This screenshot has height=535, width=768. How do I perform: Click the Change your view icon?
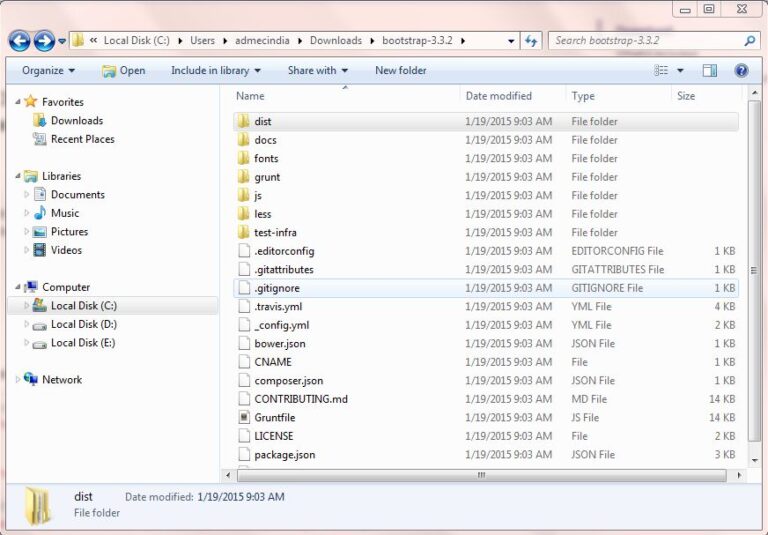coord(661,71)
